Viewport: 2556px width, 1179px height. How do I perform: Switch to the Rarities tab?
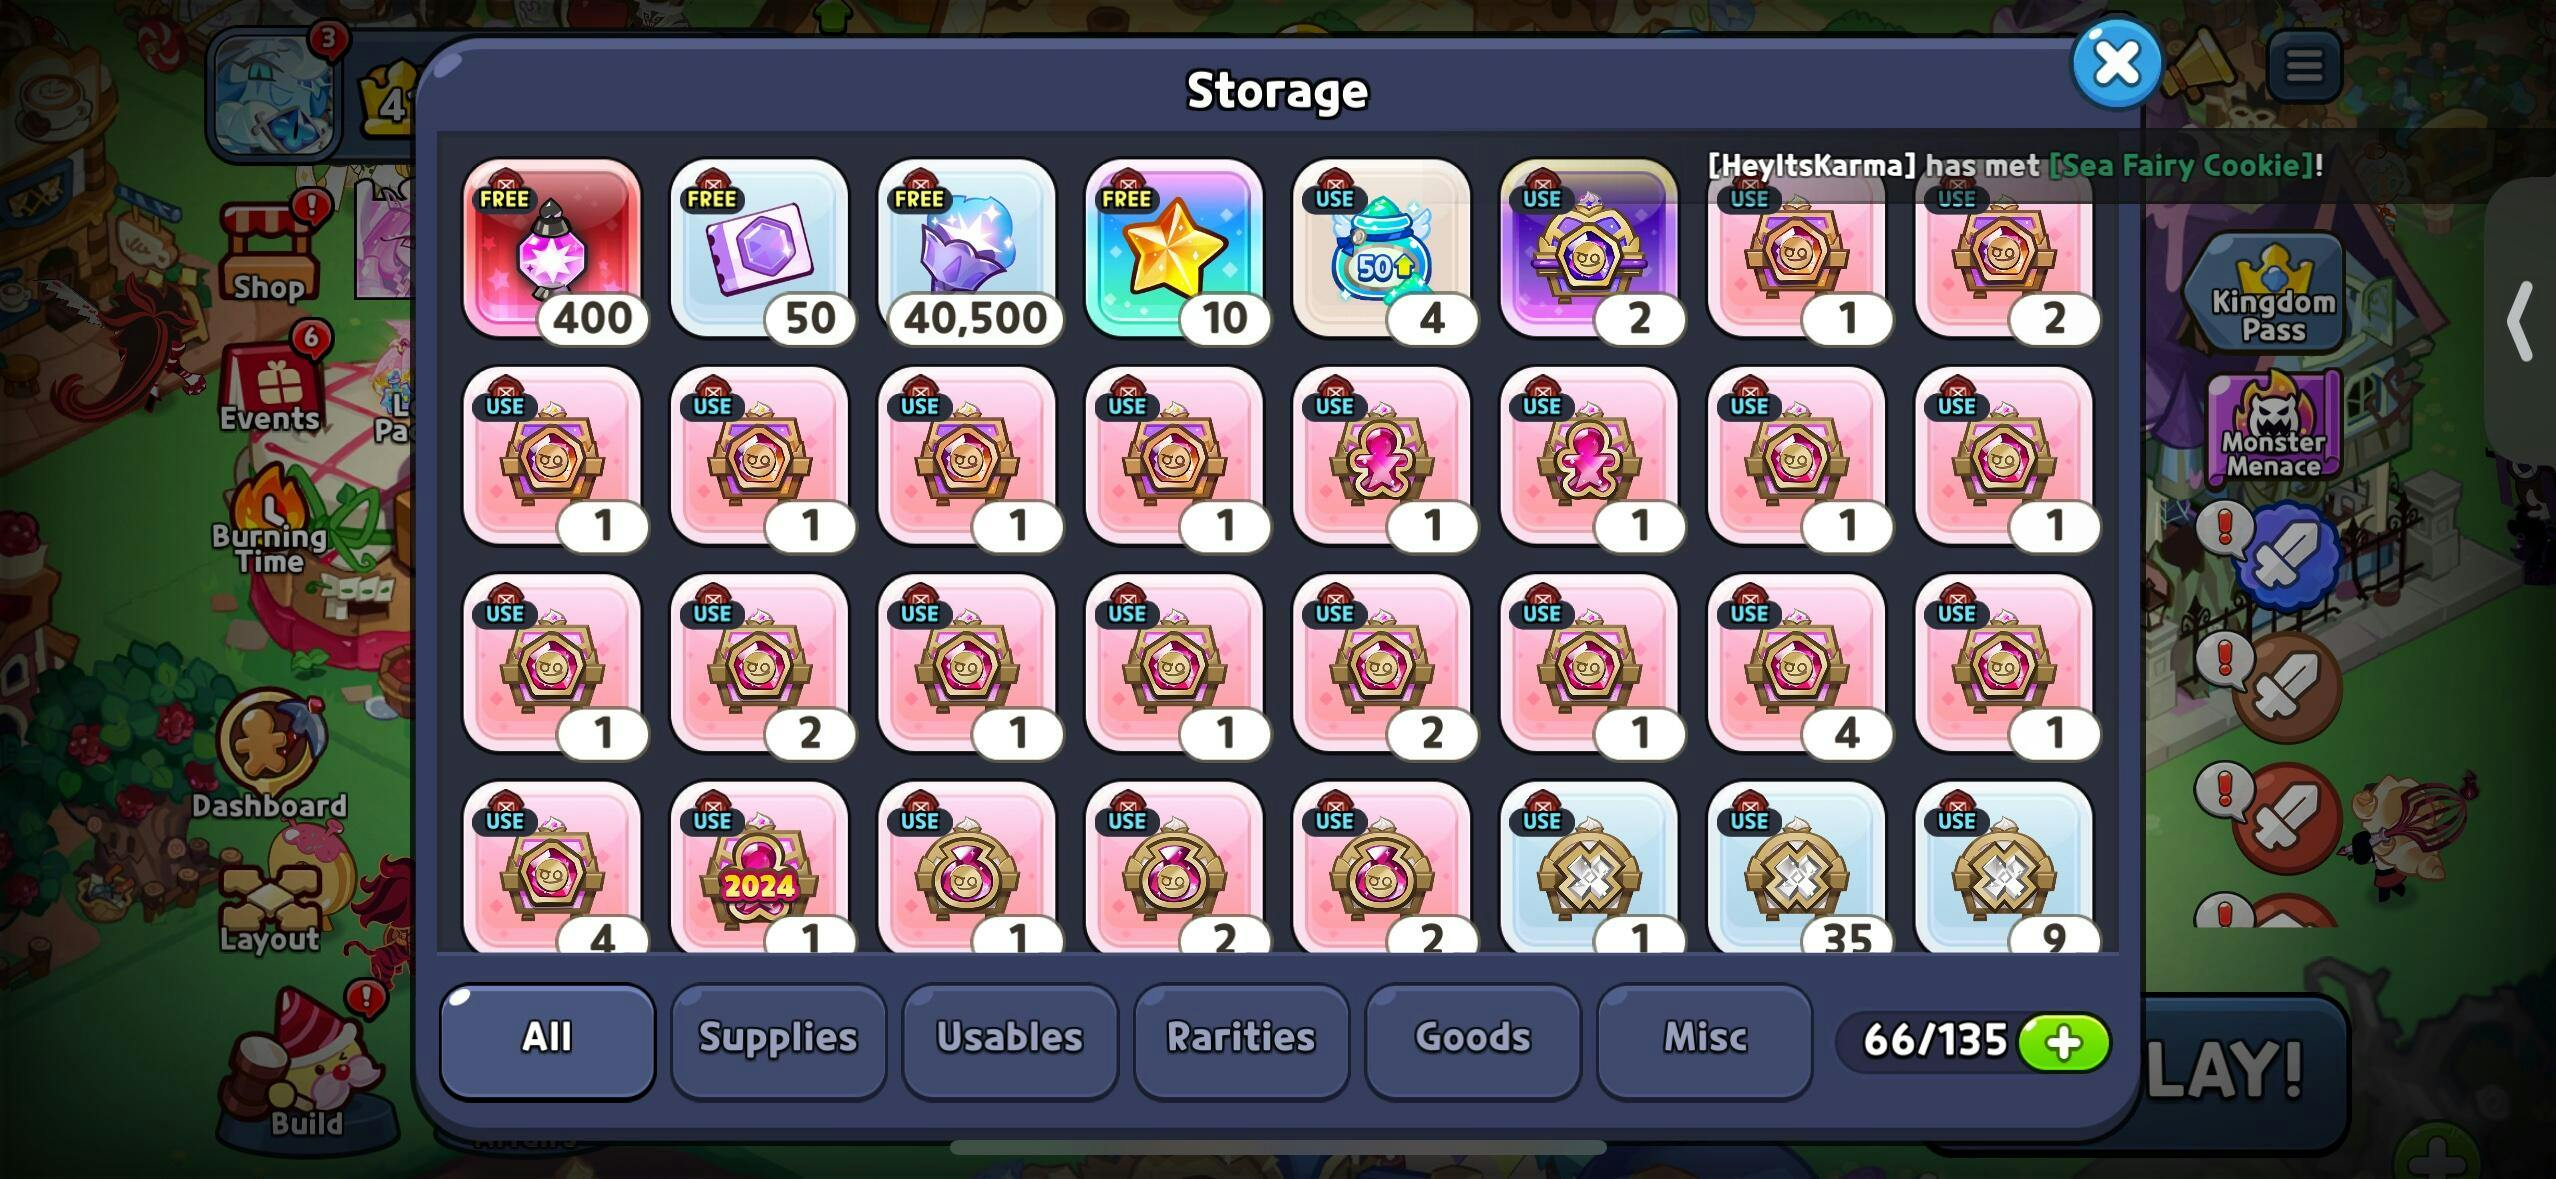click(1241, 1039)
